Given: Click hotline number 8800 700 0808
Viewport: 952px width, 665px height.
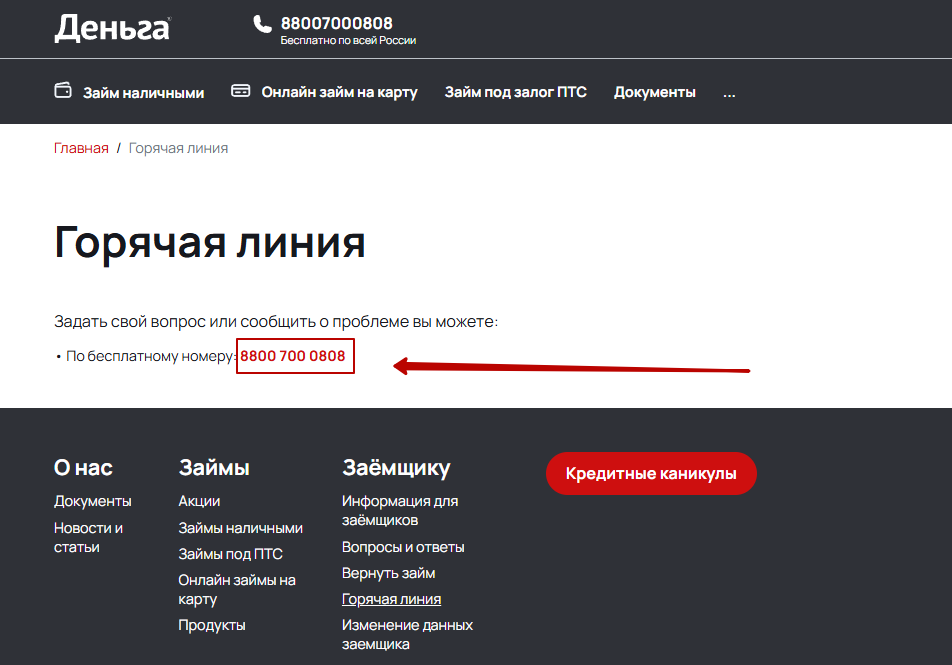Looking at the screenshot, I should coord(293,356).
